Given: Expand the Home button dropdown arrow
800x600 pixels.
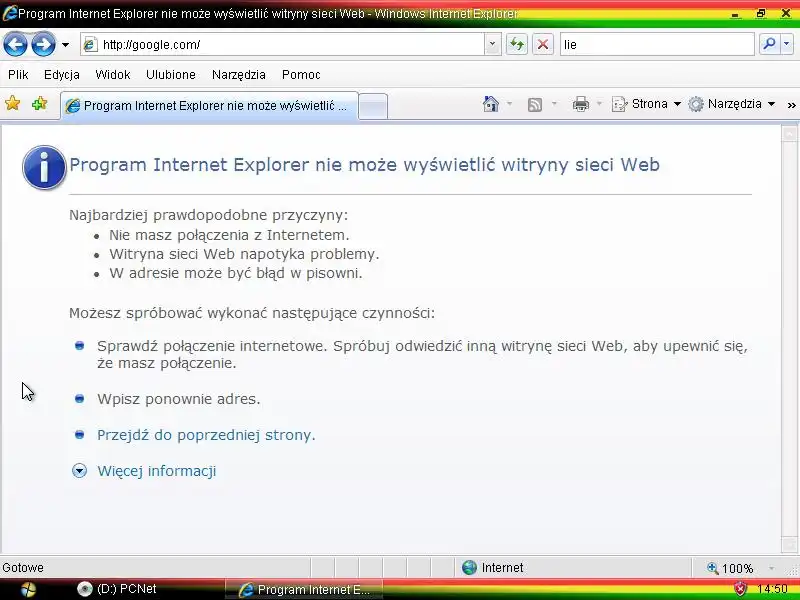Looking at the screenshot, I should [x=509, y=104].
